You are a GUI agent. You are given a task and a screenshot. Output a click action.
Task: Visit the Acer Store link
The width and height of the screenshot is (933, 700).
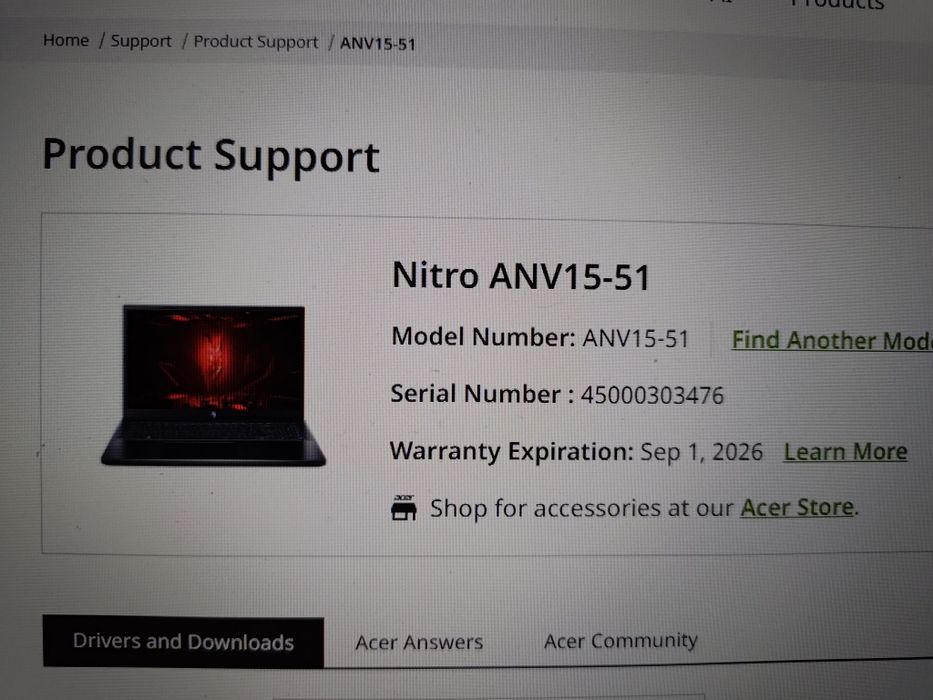797,507
